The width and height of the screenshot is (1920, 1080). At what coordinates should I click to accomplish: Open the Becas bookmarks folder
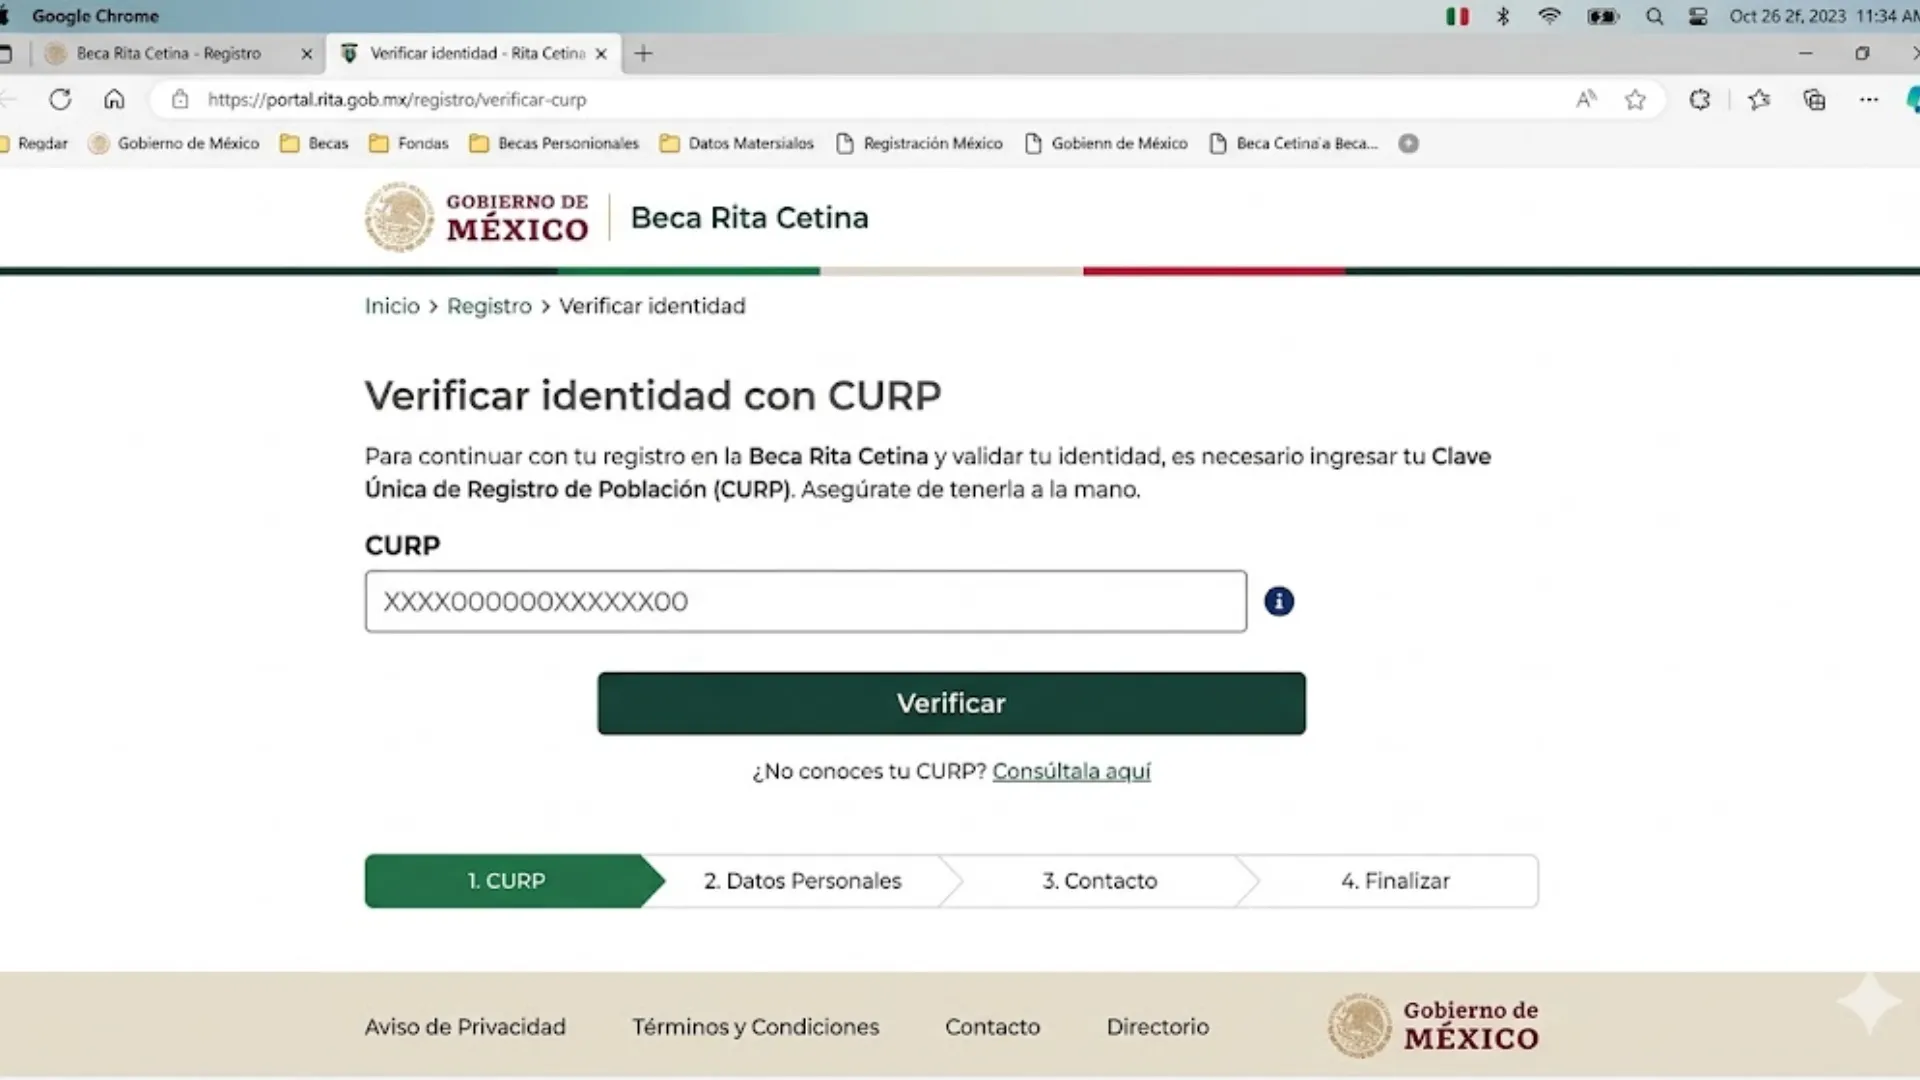click(x=314, y=143)
